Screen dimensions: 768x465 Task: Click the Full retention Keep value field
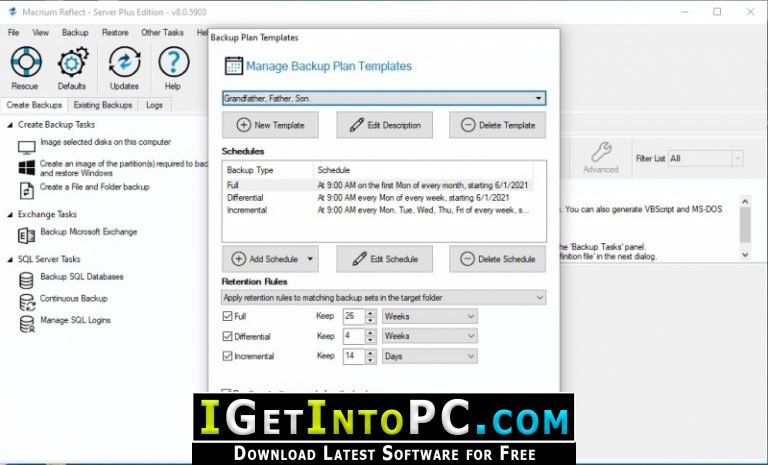pos(354,316)
